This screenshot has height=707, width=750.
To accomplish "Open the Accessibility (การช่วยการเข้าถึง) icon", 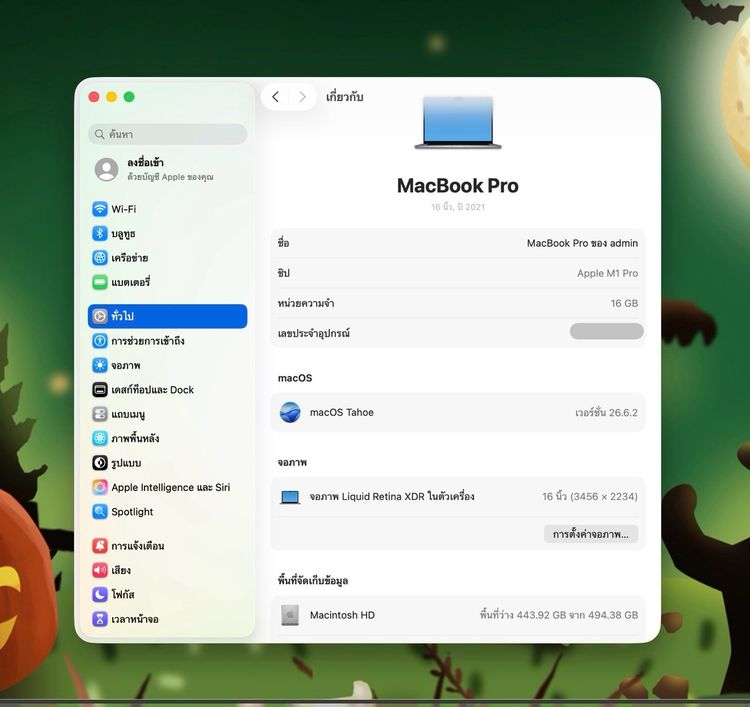I will coord(99,341).
